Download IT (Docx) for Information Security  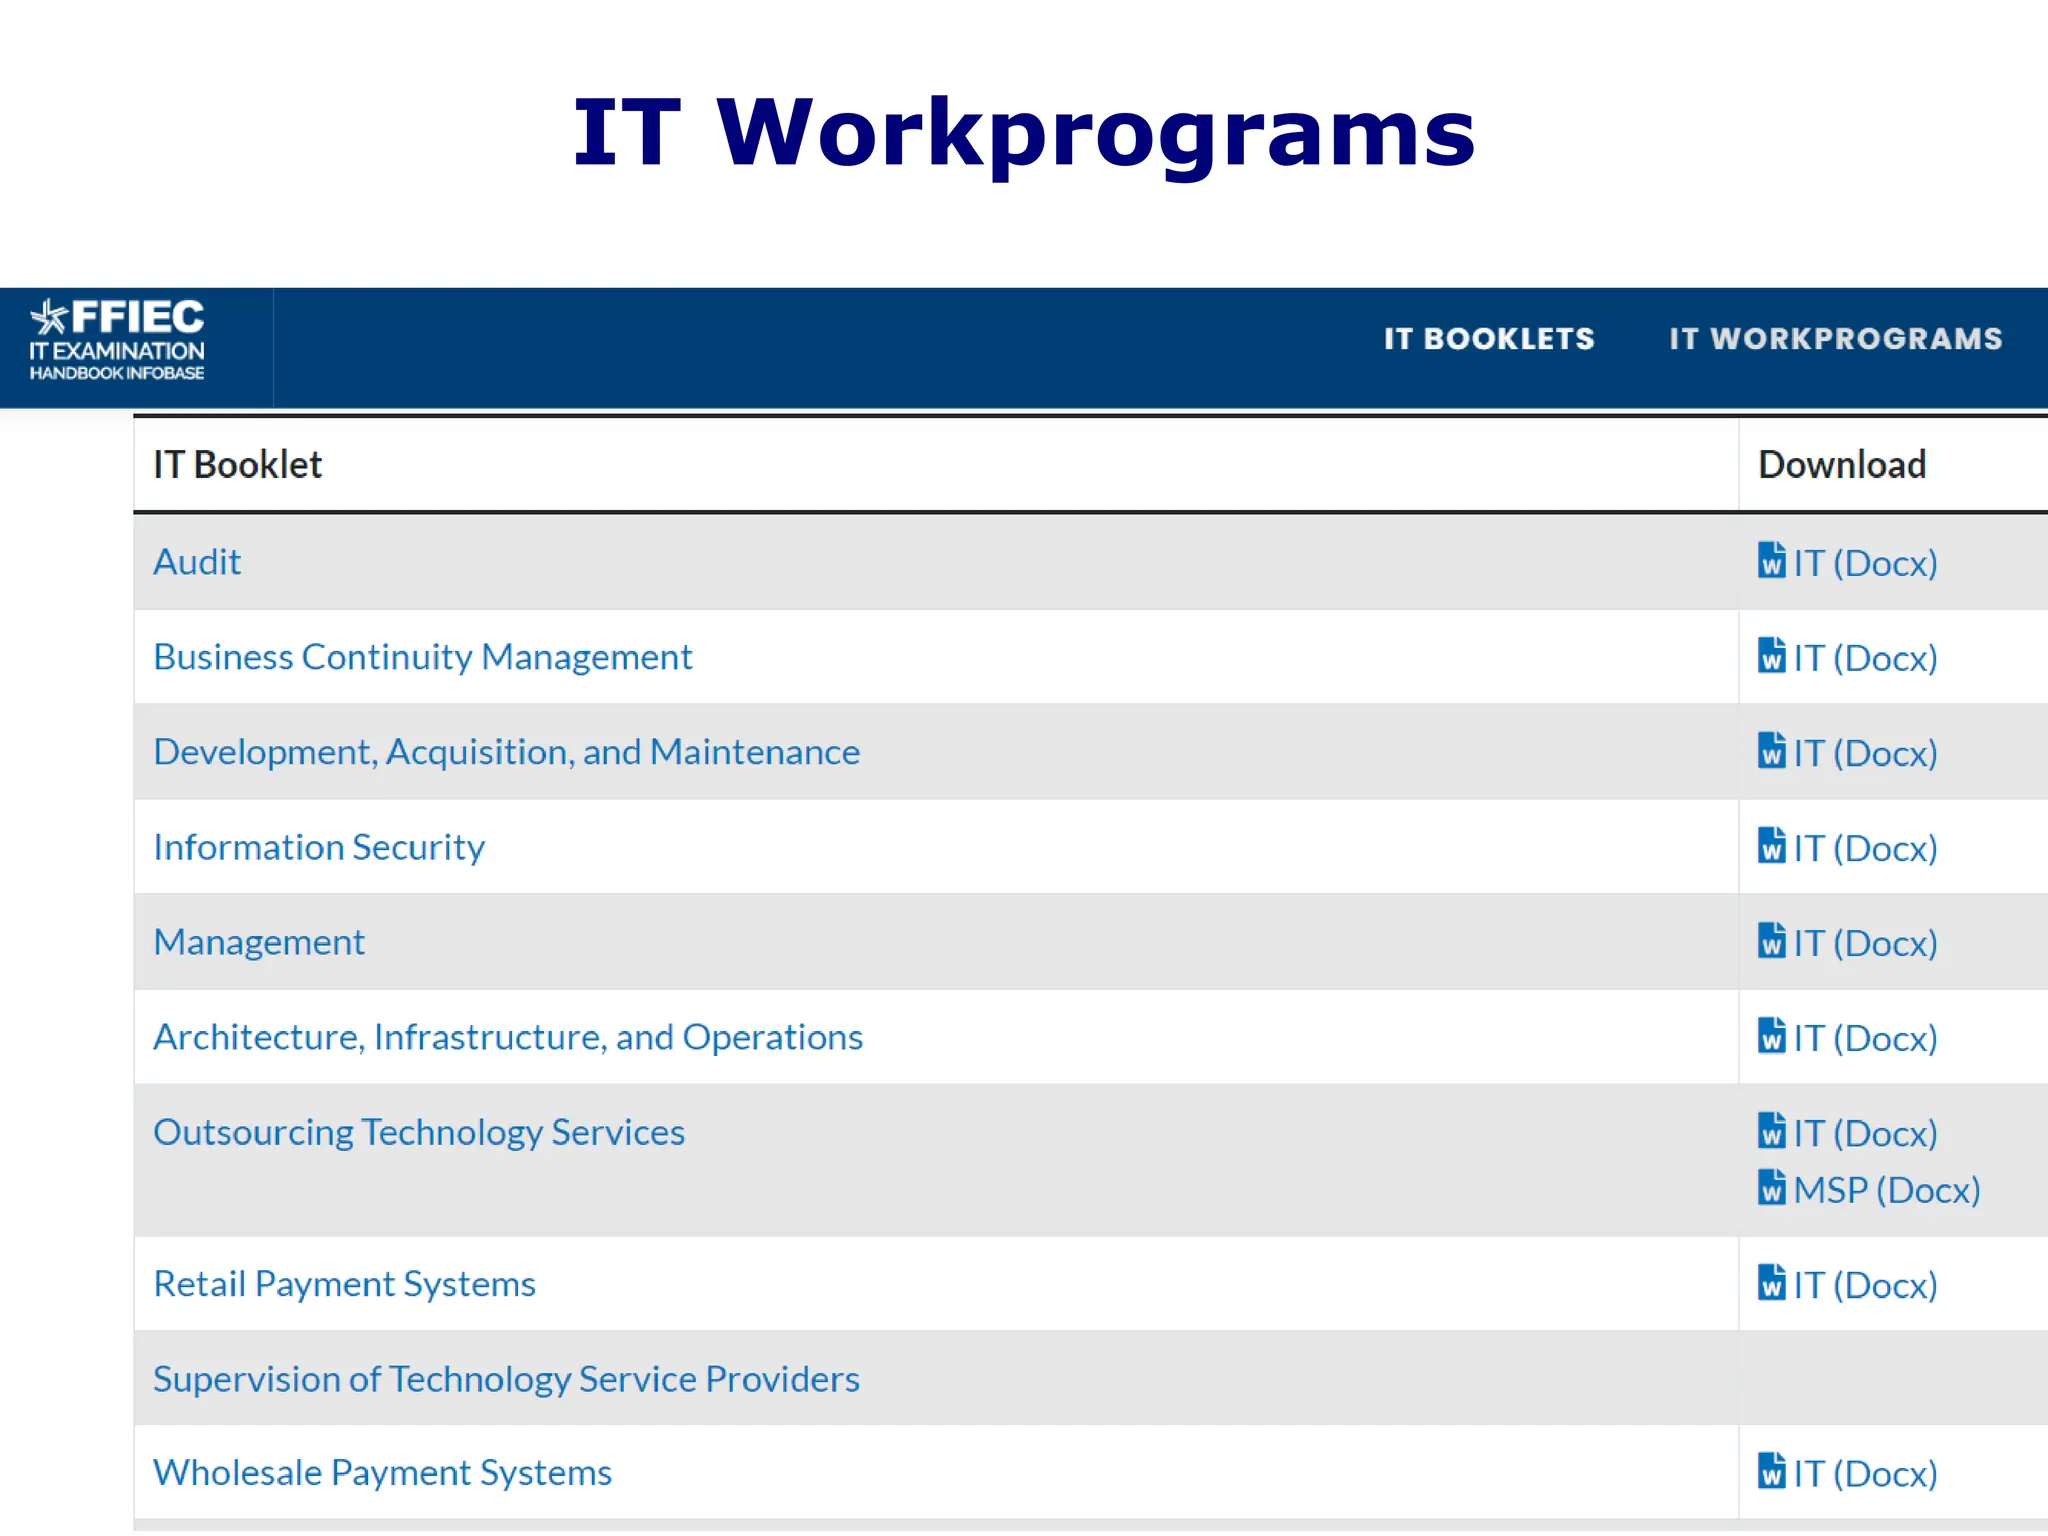(1865, 848)
